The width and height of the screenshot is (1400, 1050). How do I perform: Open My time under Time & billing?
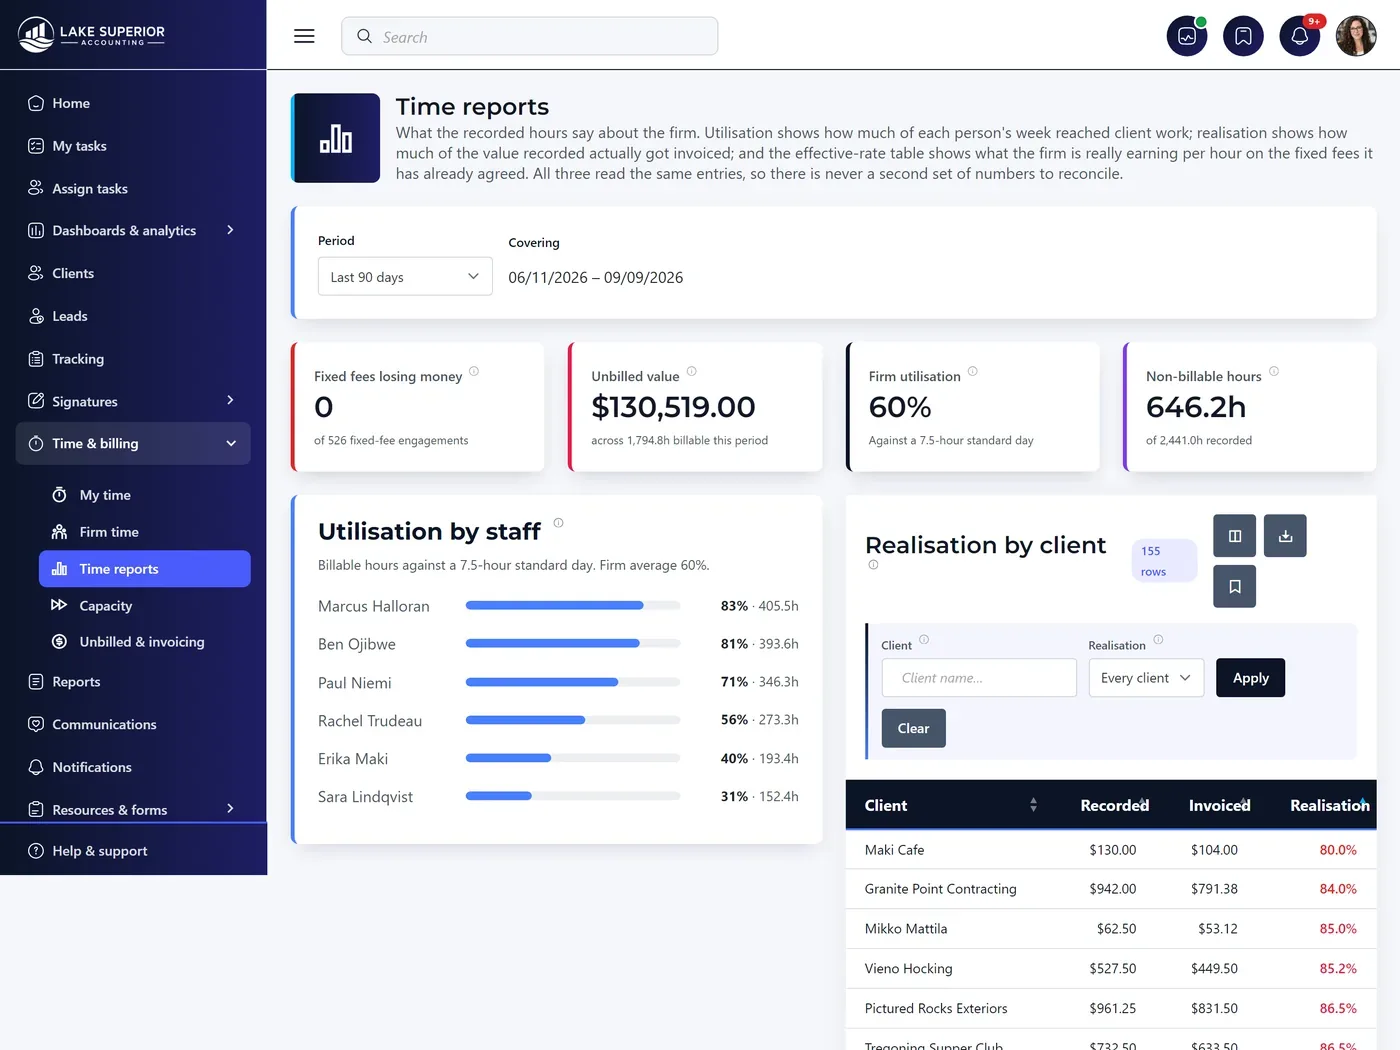145,495
